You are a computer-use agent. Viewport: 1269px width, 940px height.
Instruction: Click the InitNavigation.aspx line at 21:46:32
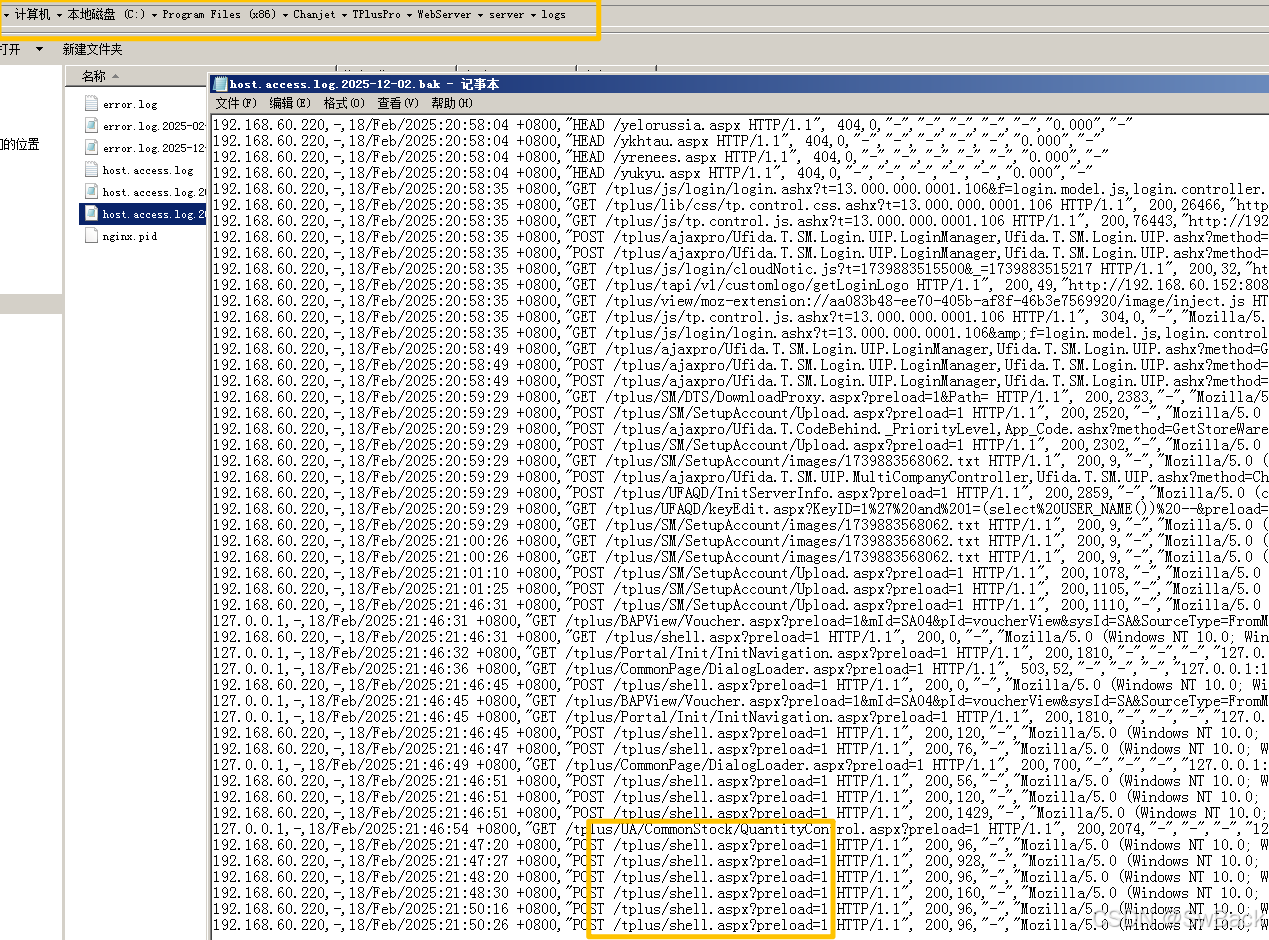(x=741, y=652)
